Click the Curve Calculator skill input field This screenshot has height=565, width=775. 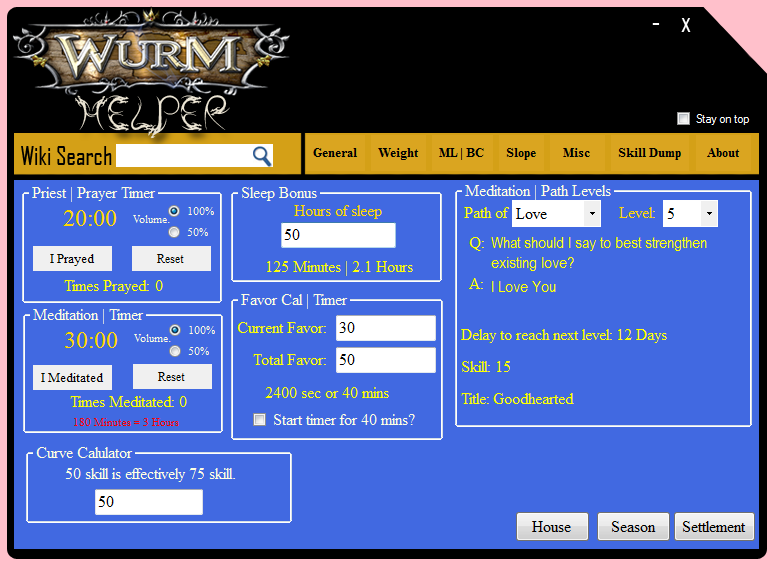coord(149,502)
